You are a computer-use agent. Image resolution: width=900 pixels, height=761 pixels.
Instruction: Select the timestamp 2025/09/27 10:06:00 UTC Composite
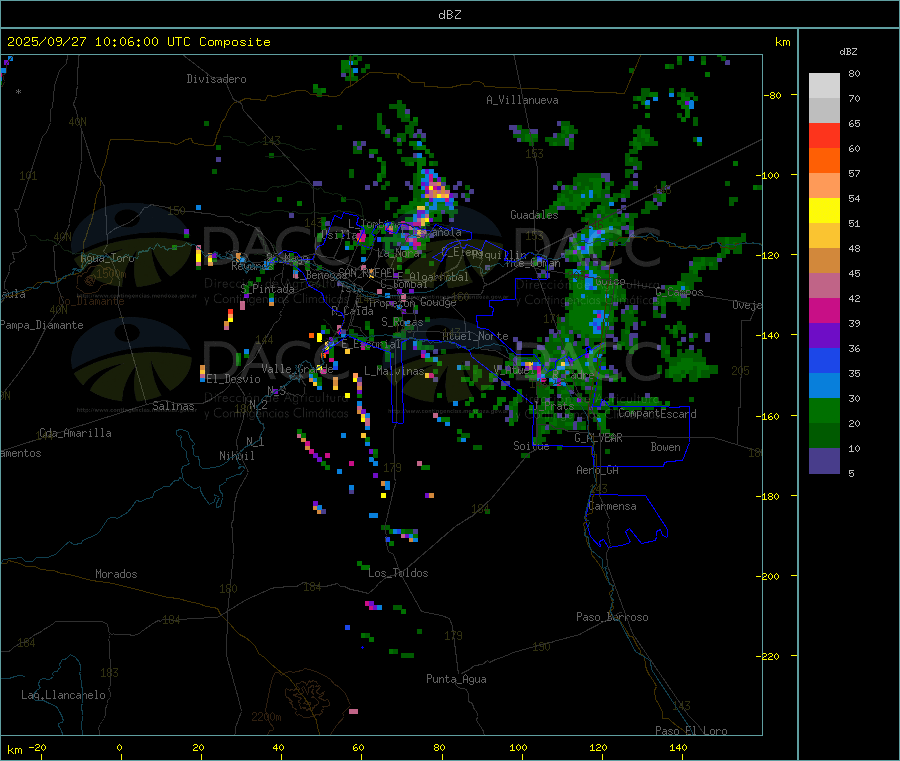pos(138,42)
